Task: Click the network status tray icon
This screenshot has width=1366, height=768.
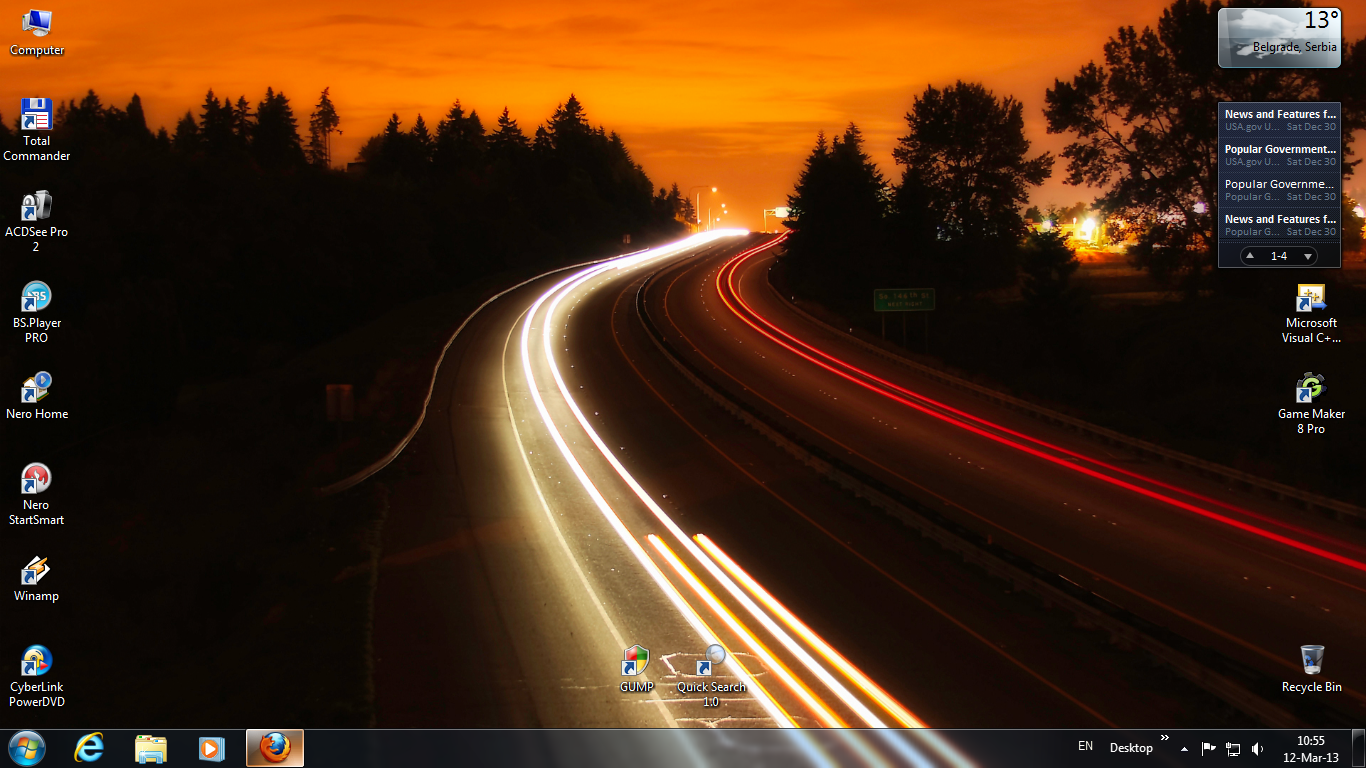Action: [1233, 748]
